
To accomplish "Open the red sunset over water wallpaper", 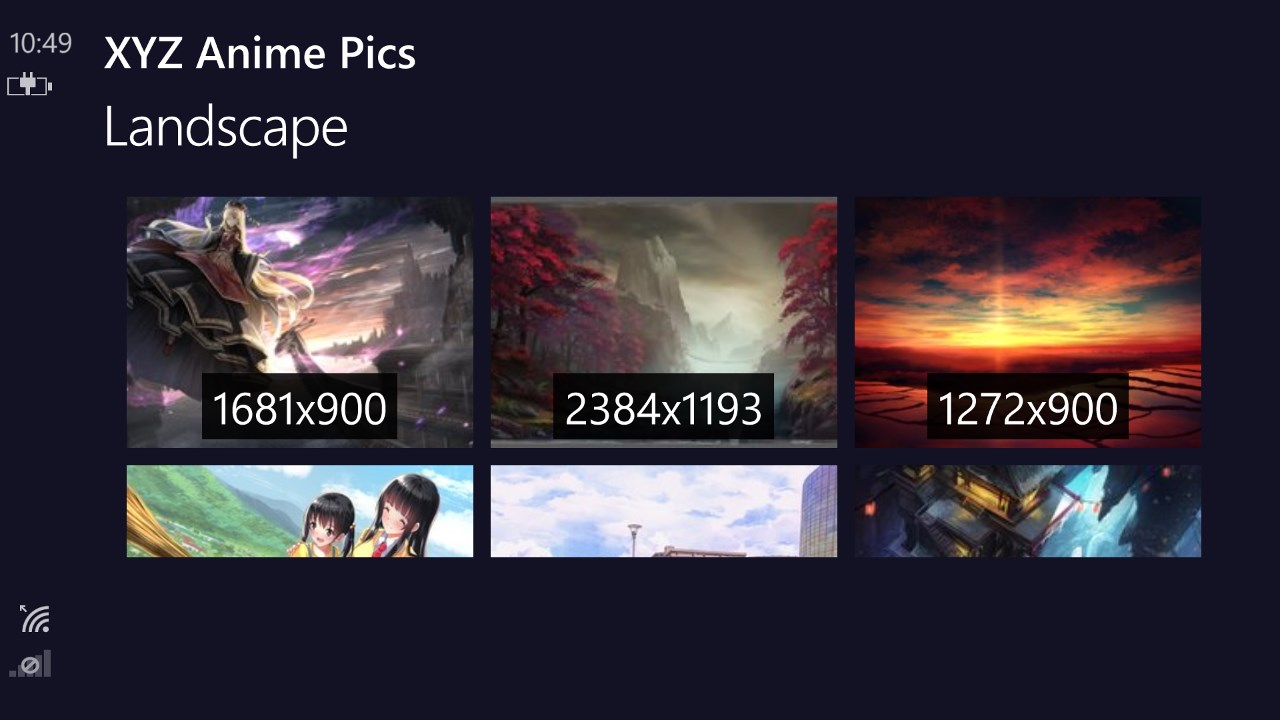I will (1028, 322).
